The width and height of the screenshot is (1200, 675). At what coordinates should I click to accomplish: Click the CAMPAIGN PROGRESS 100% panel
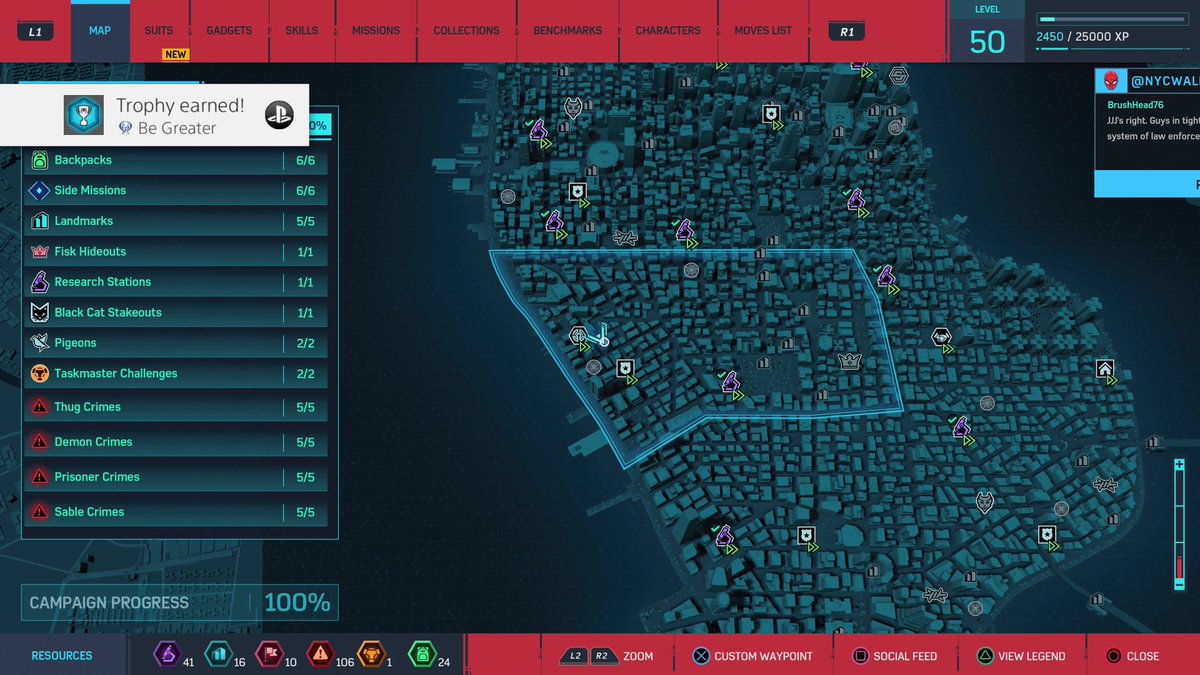tap(180, 603)
